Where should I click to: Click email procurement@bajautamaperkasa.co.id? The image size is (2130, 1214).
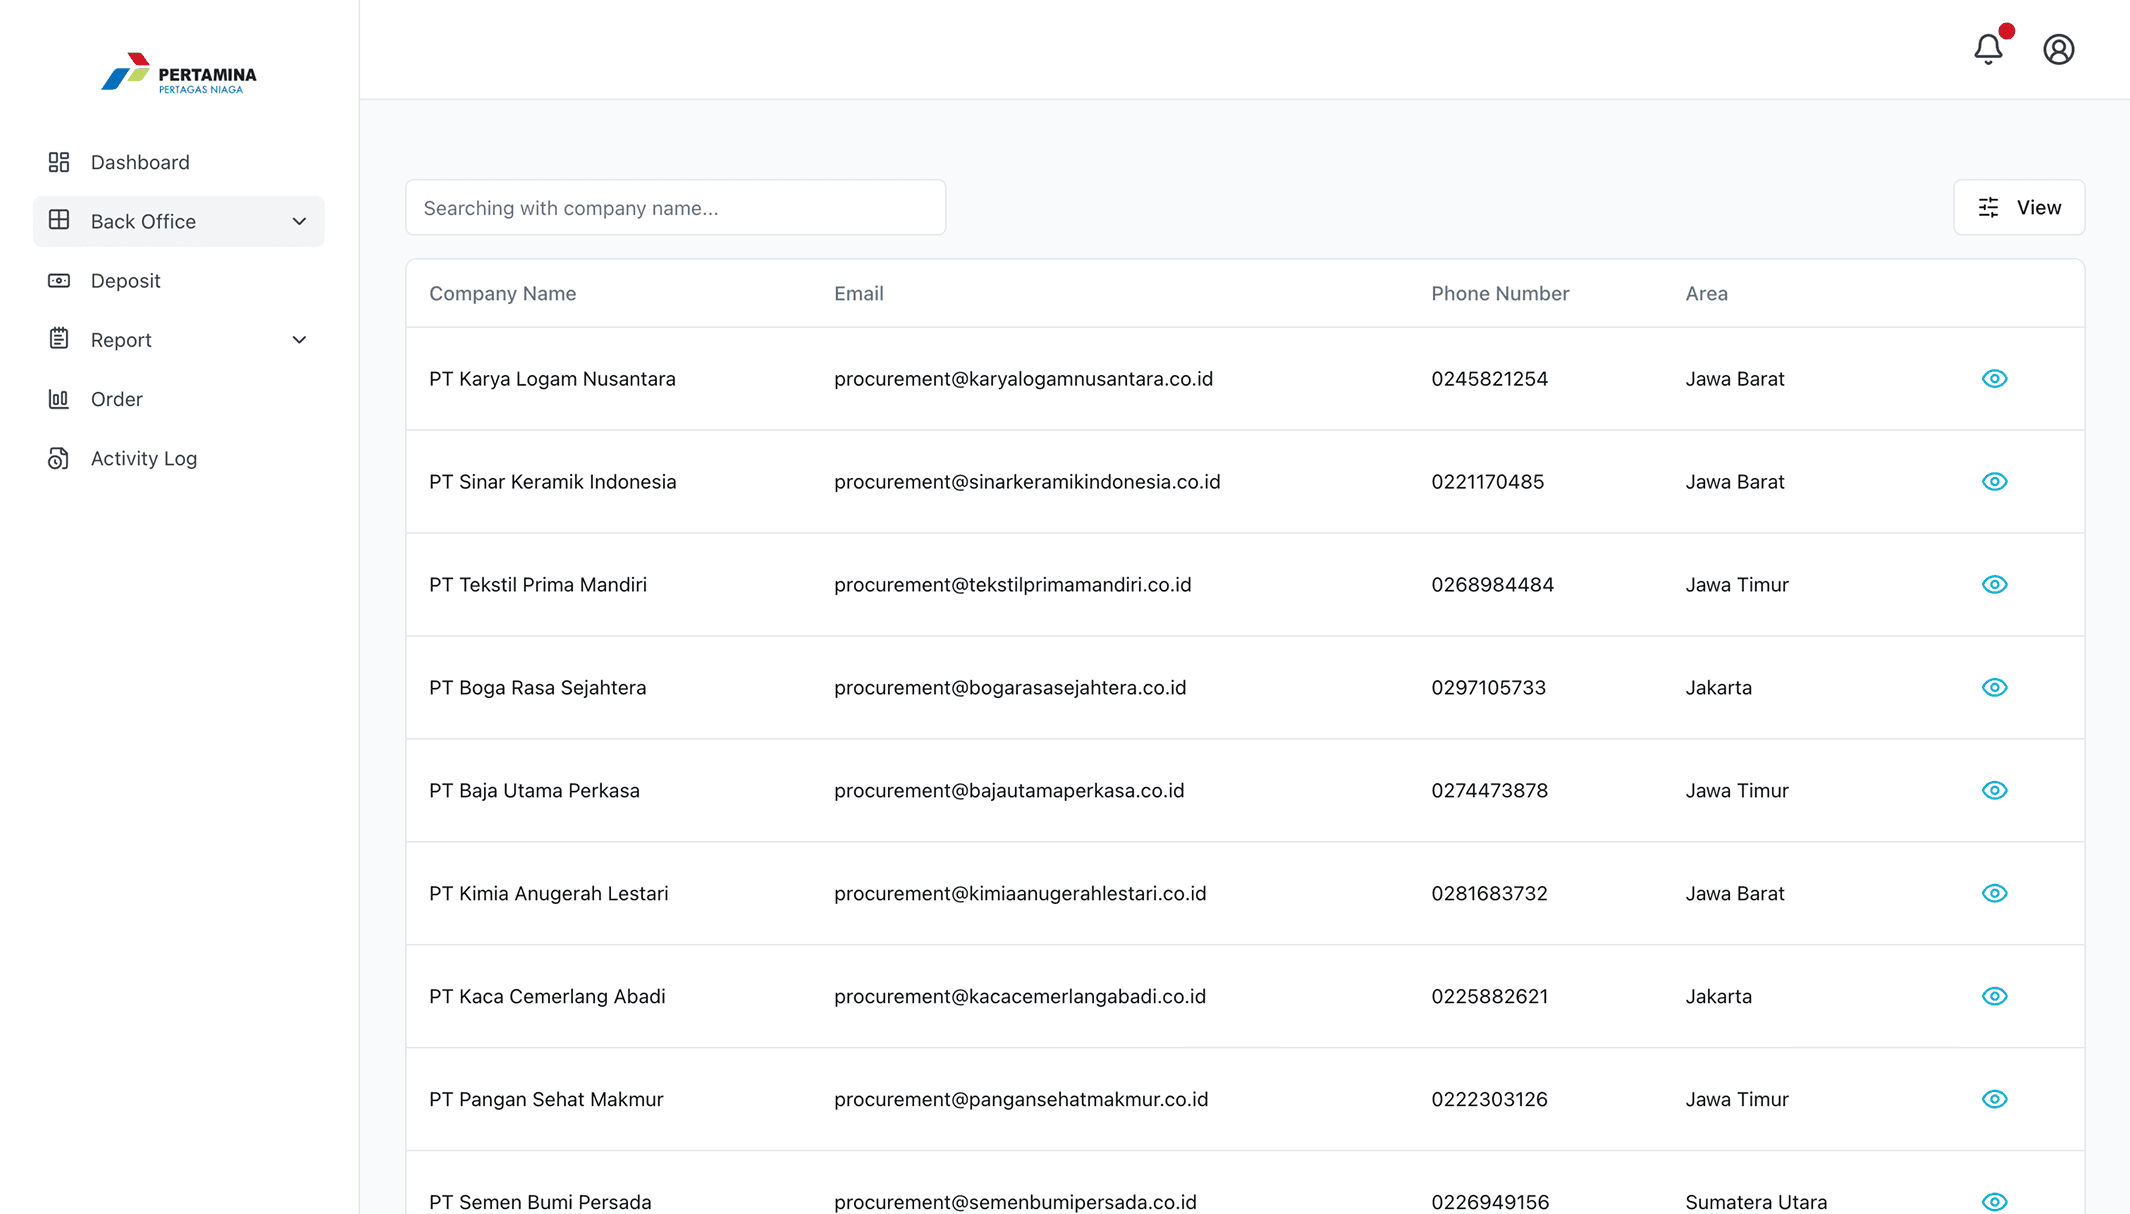1009,791
